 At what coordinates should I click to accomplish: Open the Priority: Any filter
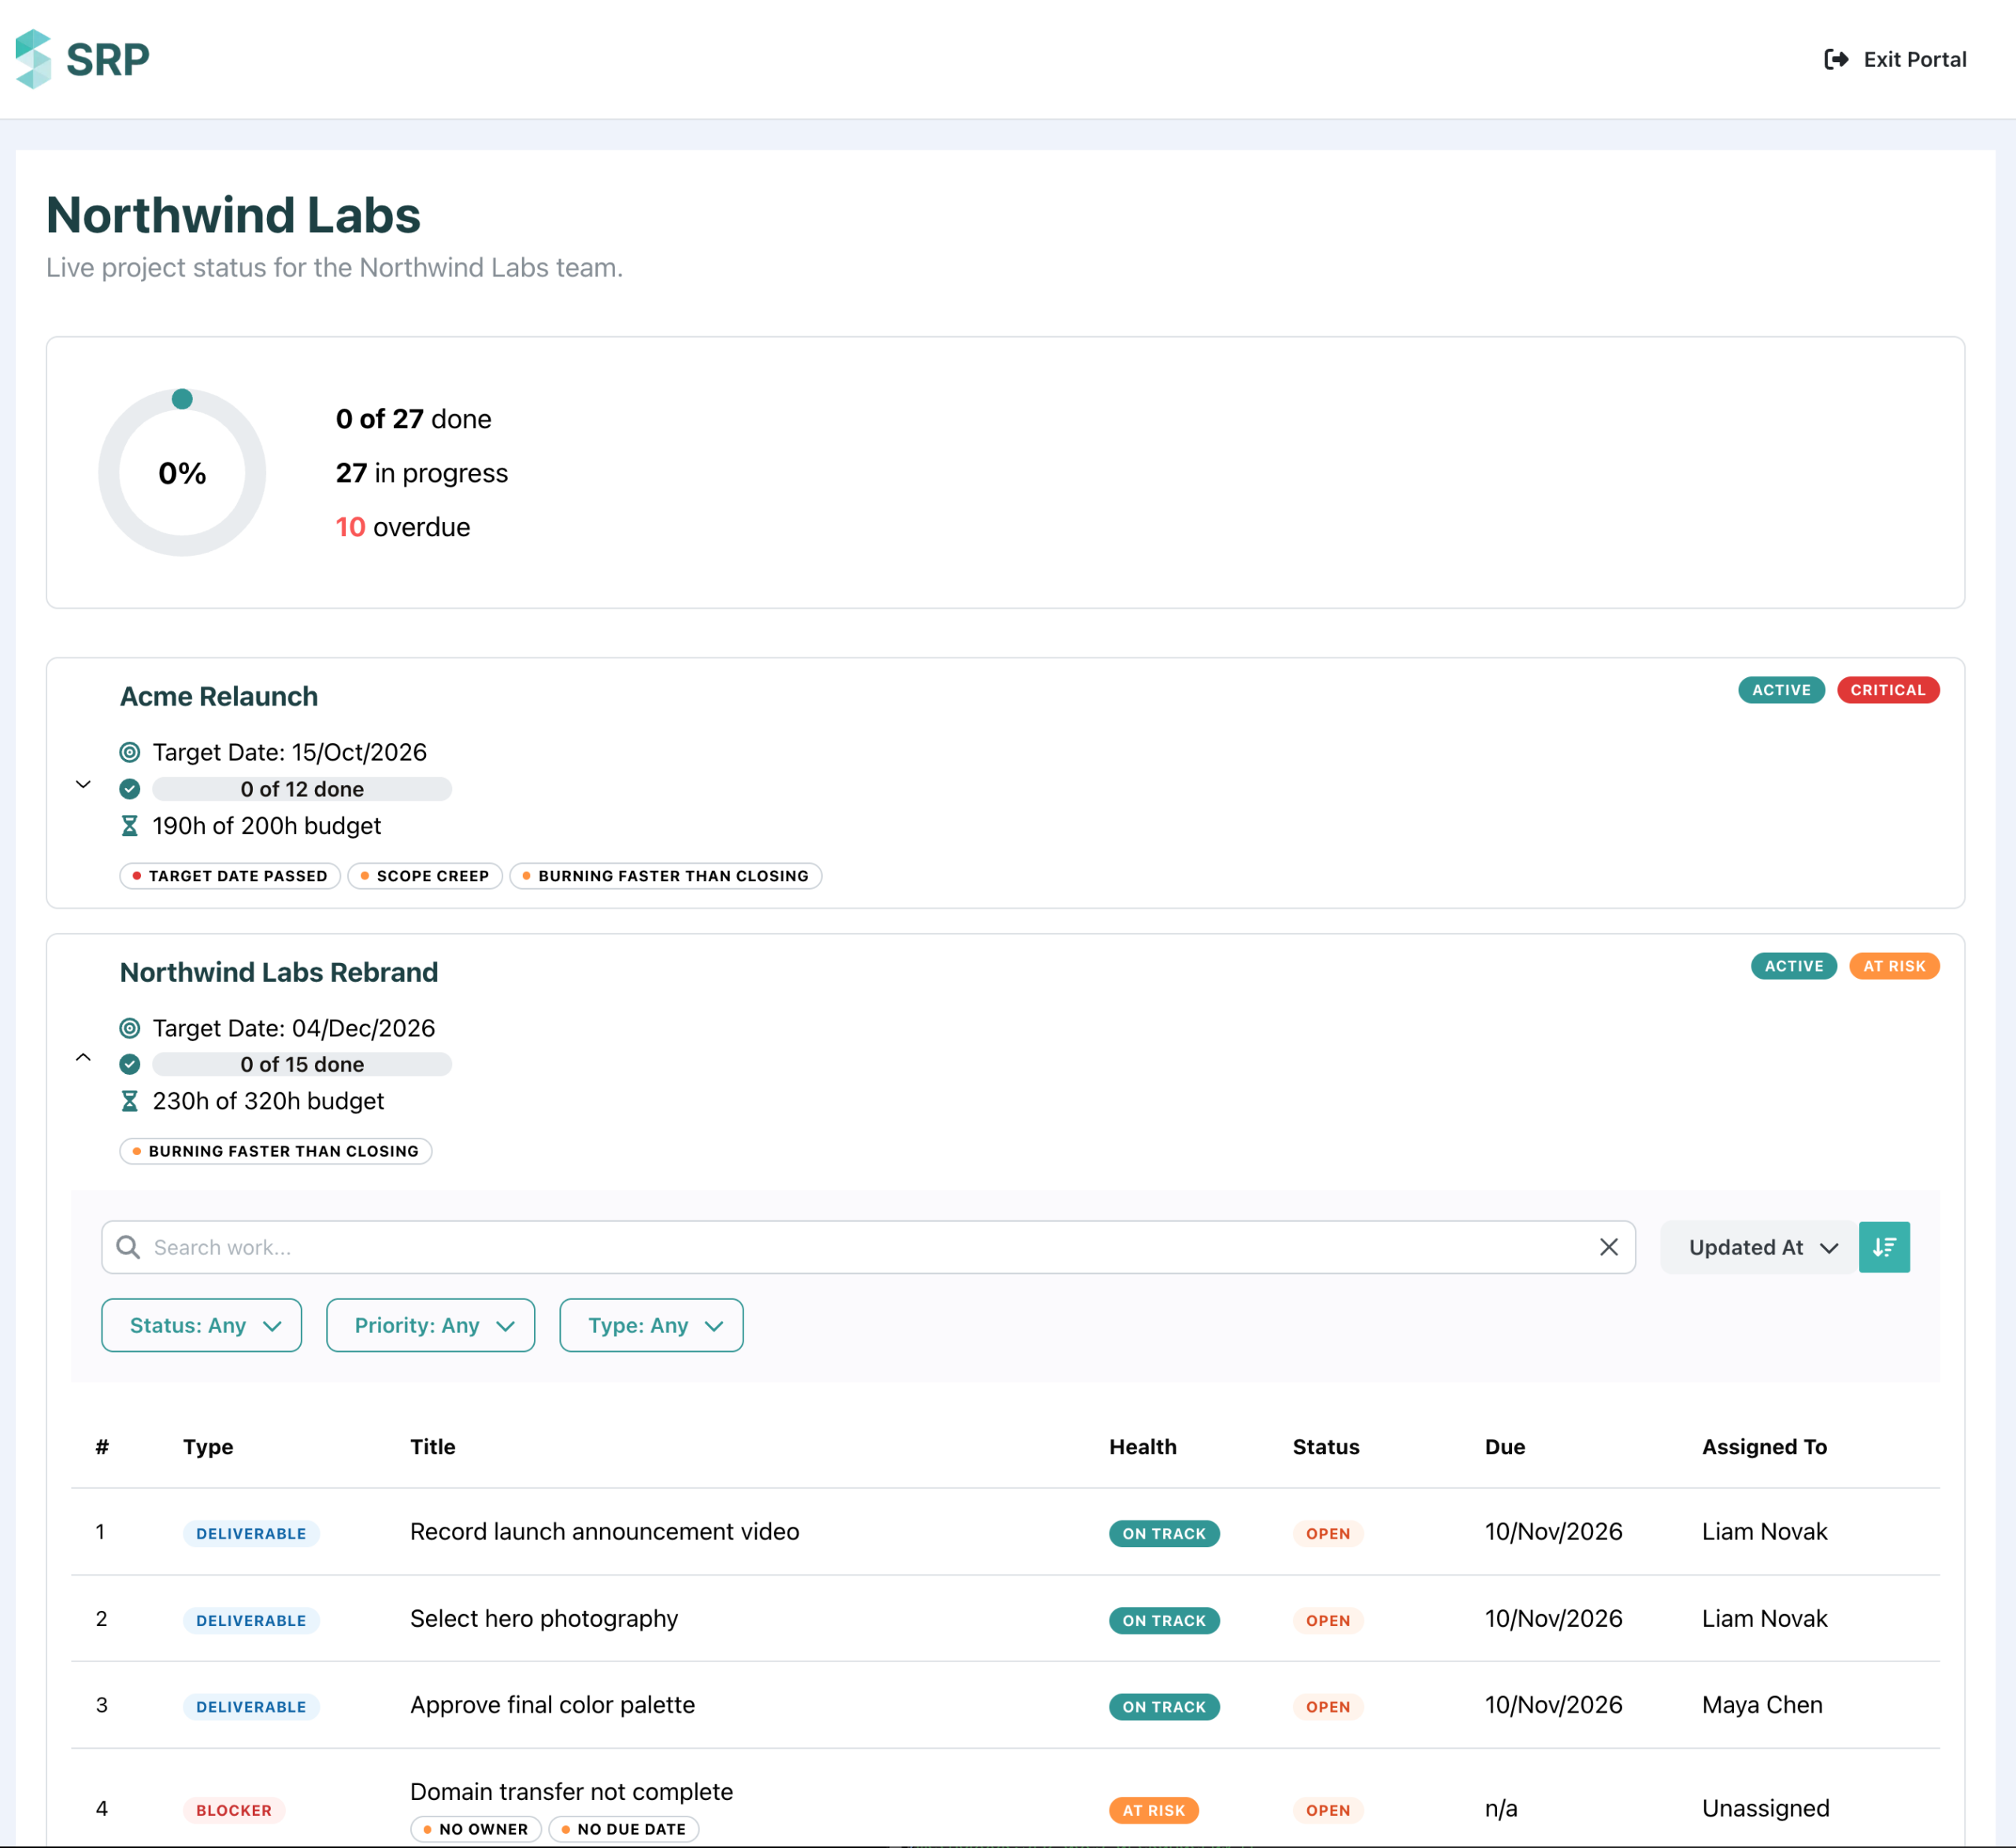(430, 1325)
